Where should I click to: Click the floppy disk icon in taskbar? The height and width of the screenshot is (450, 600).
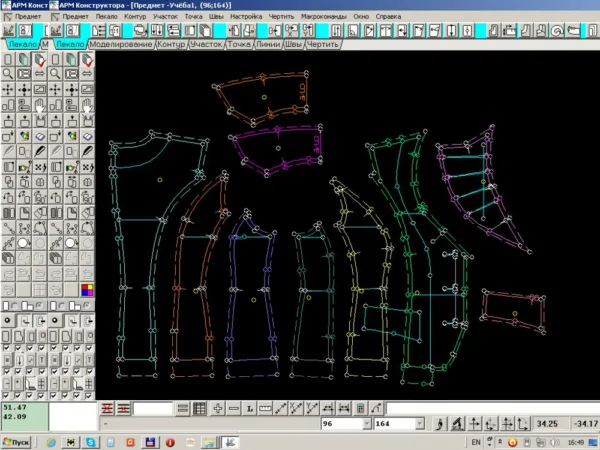[x=150, y=442]
